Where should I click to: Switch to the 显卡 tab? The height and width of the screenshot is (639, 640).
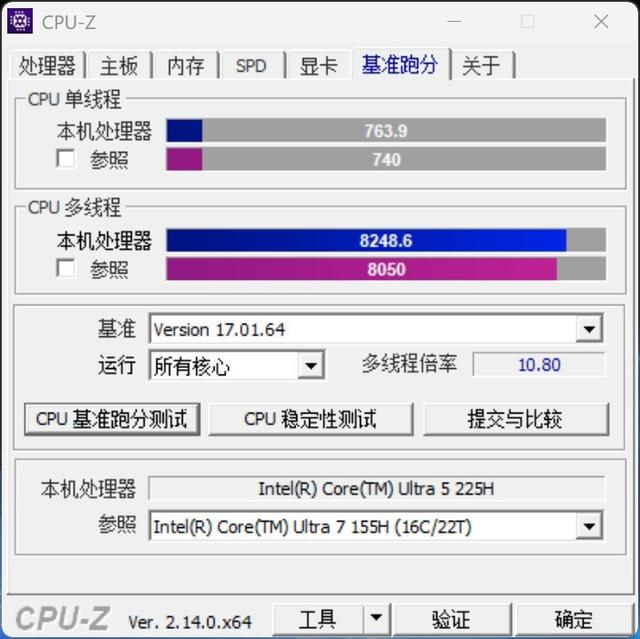pyautogui.click(x=318, y=65)
